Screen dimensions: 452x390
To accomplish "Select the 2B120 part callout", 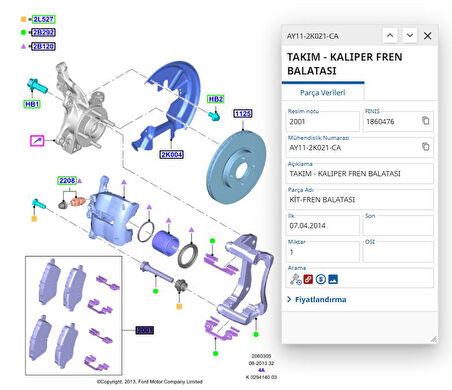I will [x=43, y=46].
